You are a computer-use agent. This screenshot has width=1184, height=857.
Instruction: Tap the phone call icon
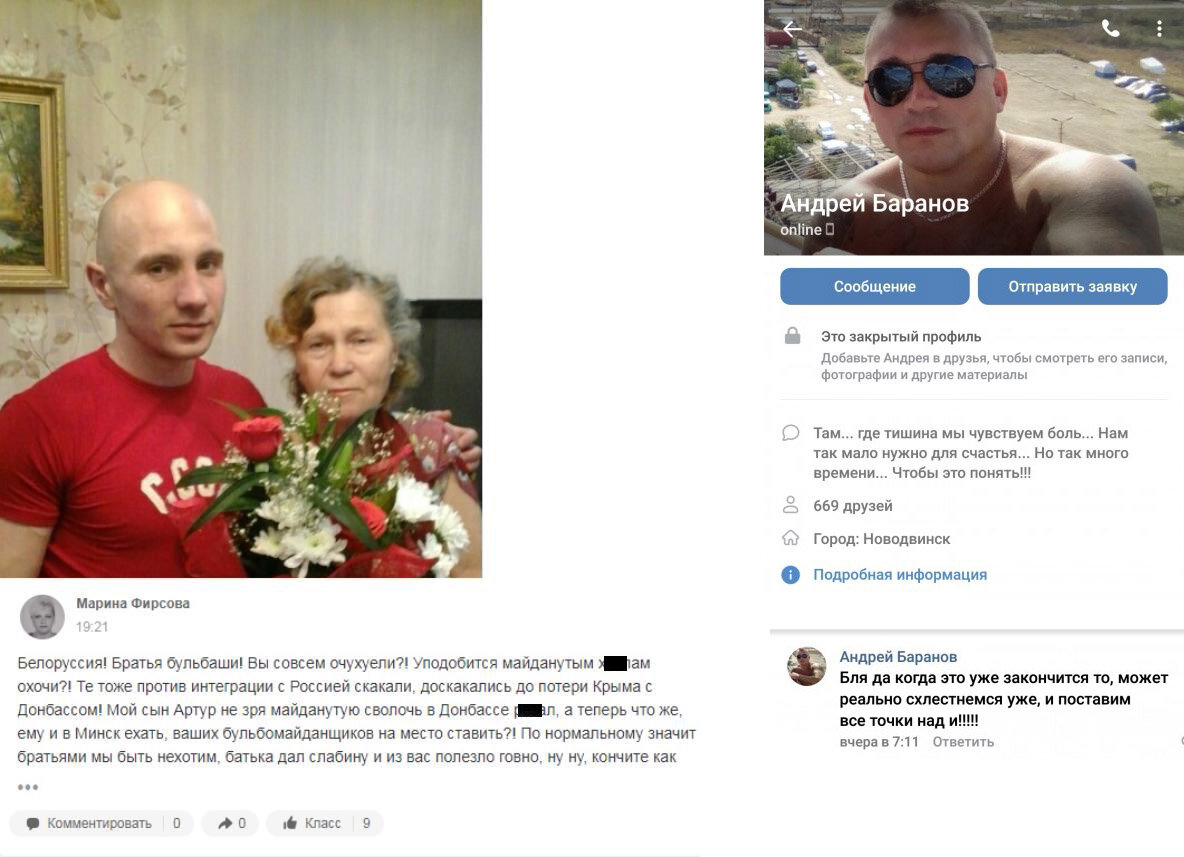point(1110,29)
